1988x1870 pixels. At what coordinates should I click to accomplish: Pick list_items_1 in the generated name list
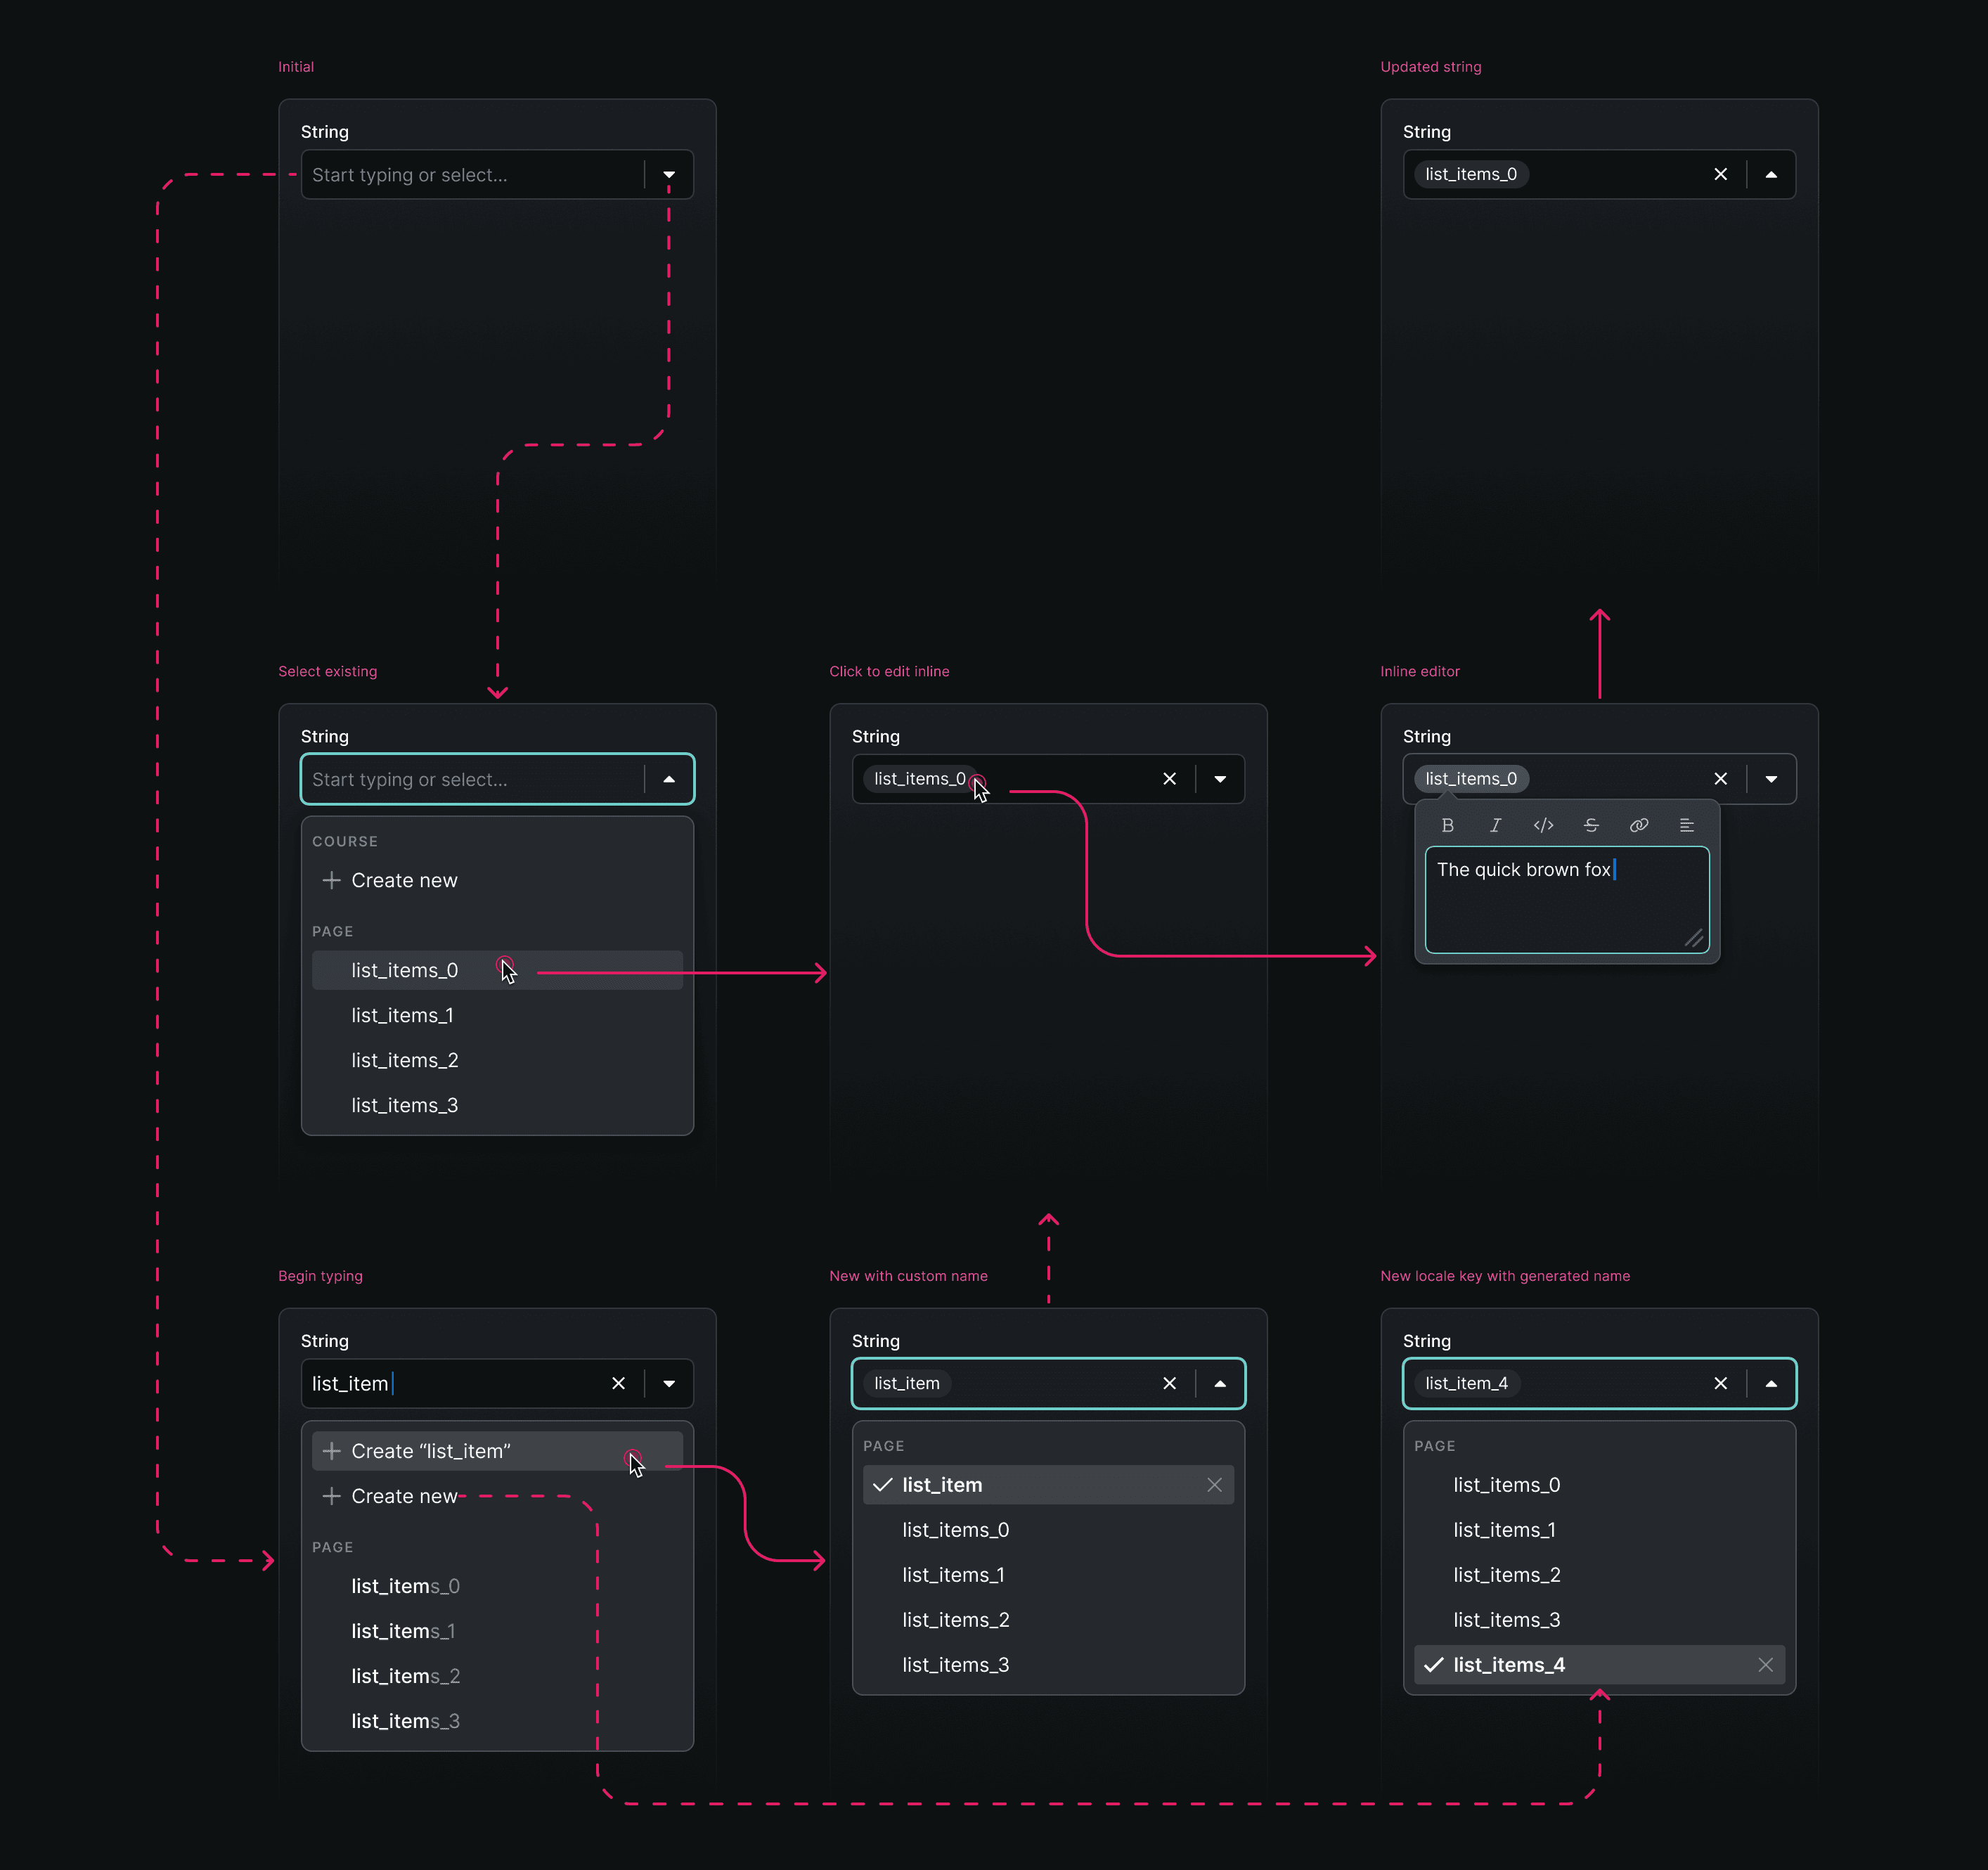[1599, 1530]
